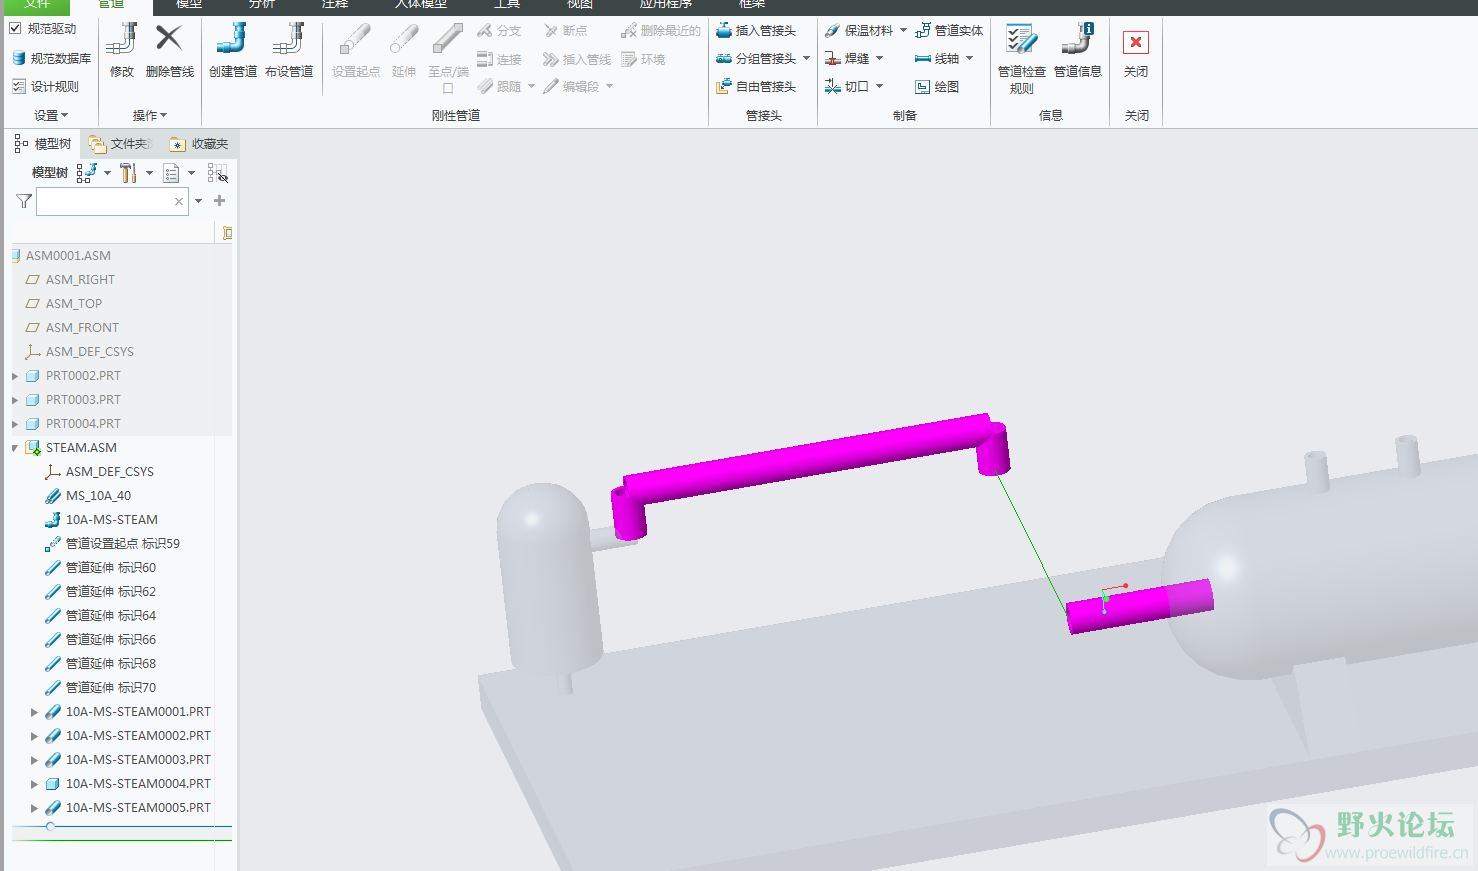Switch to the 模型 ribbon tab
This screenshot has width=1478, height=871.
pos(189,5)
